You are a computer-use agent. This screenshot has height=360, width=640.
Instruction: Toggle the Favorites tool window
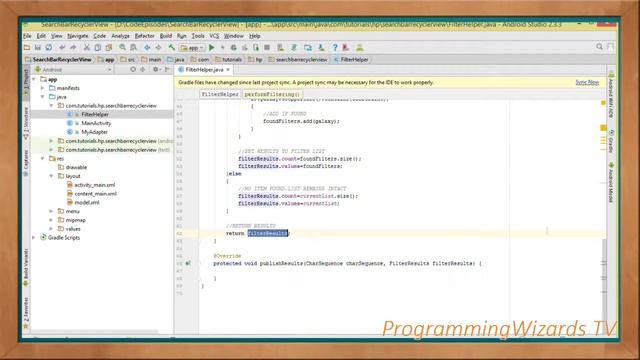coord(26,313)
